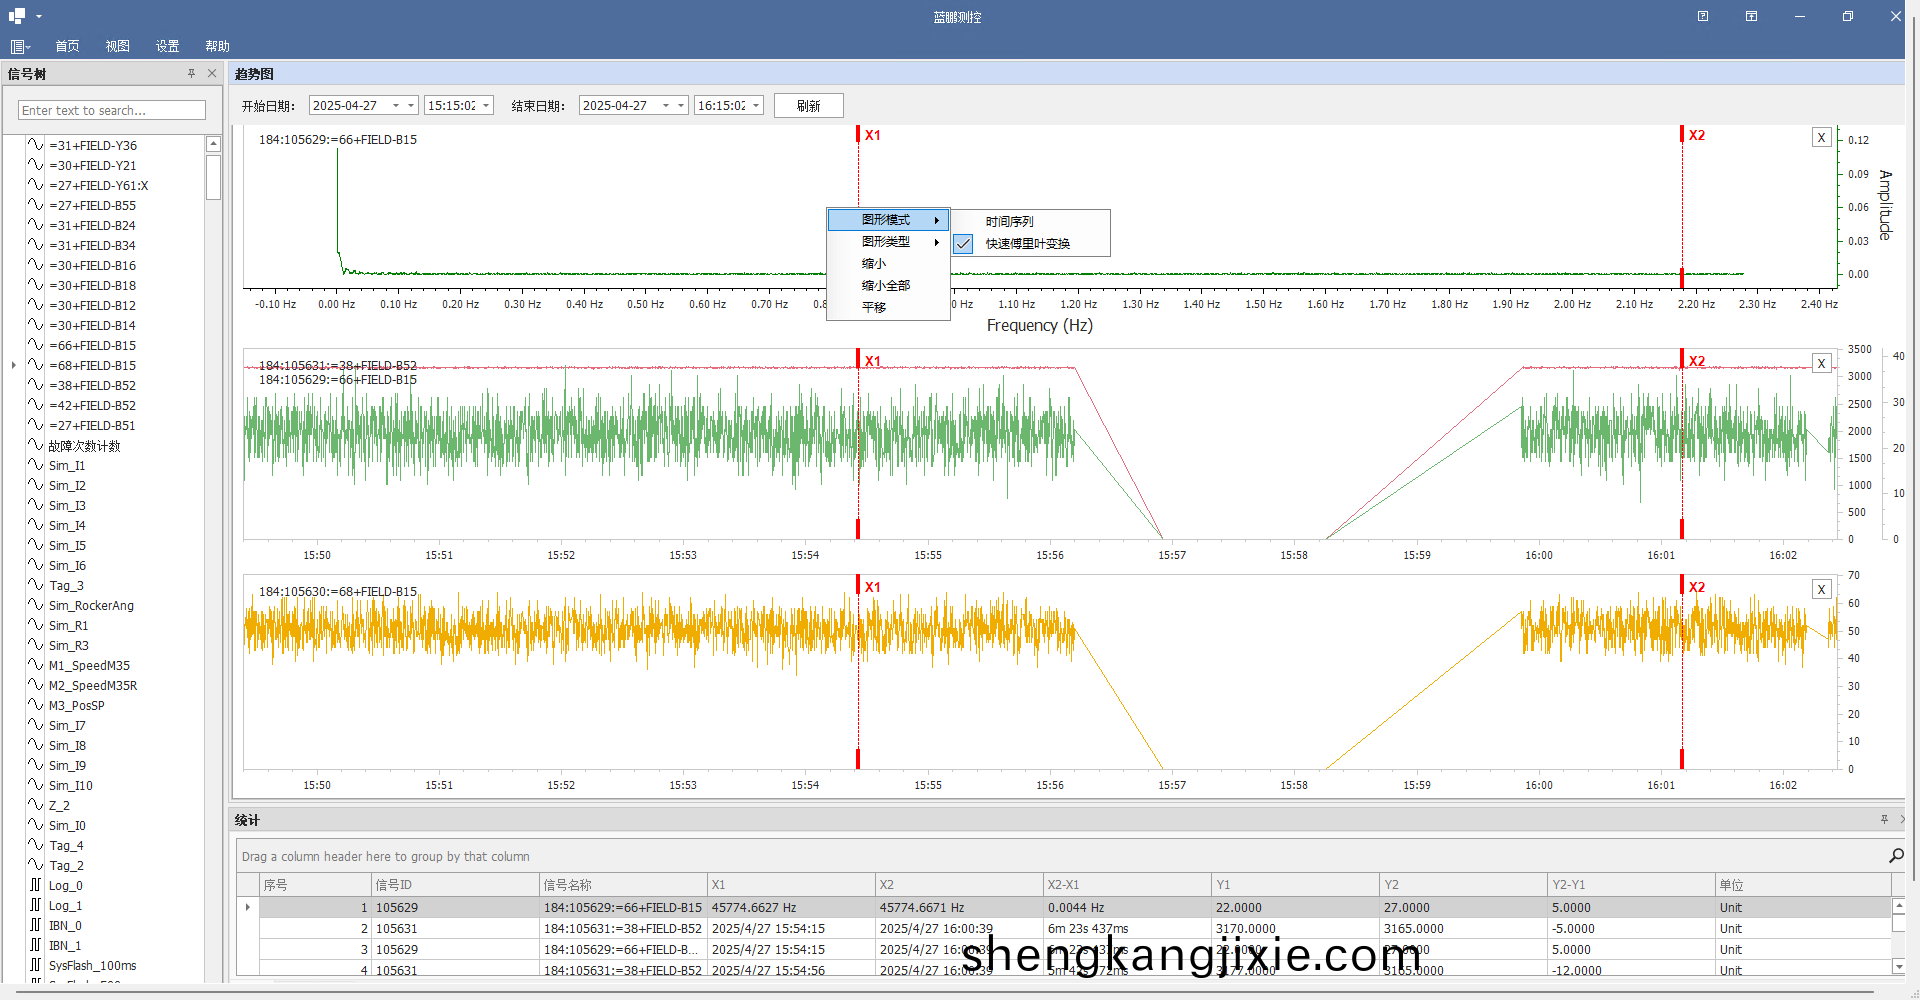Click the help icon in title bar

[x=1702, y=16]
